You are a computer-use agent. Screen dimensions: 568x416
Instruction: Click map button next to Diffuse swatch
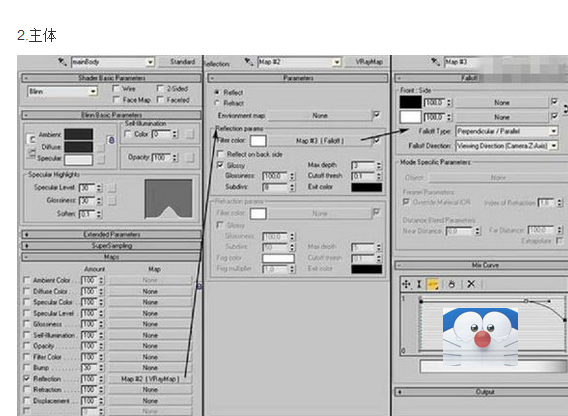[101, 147]
